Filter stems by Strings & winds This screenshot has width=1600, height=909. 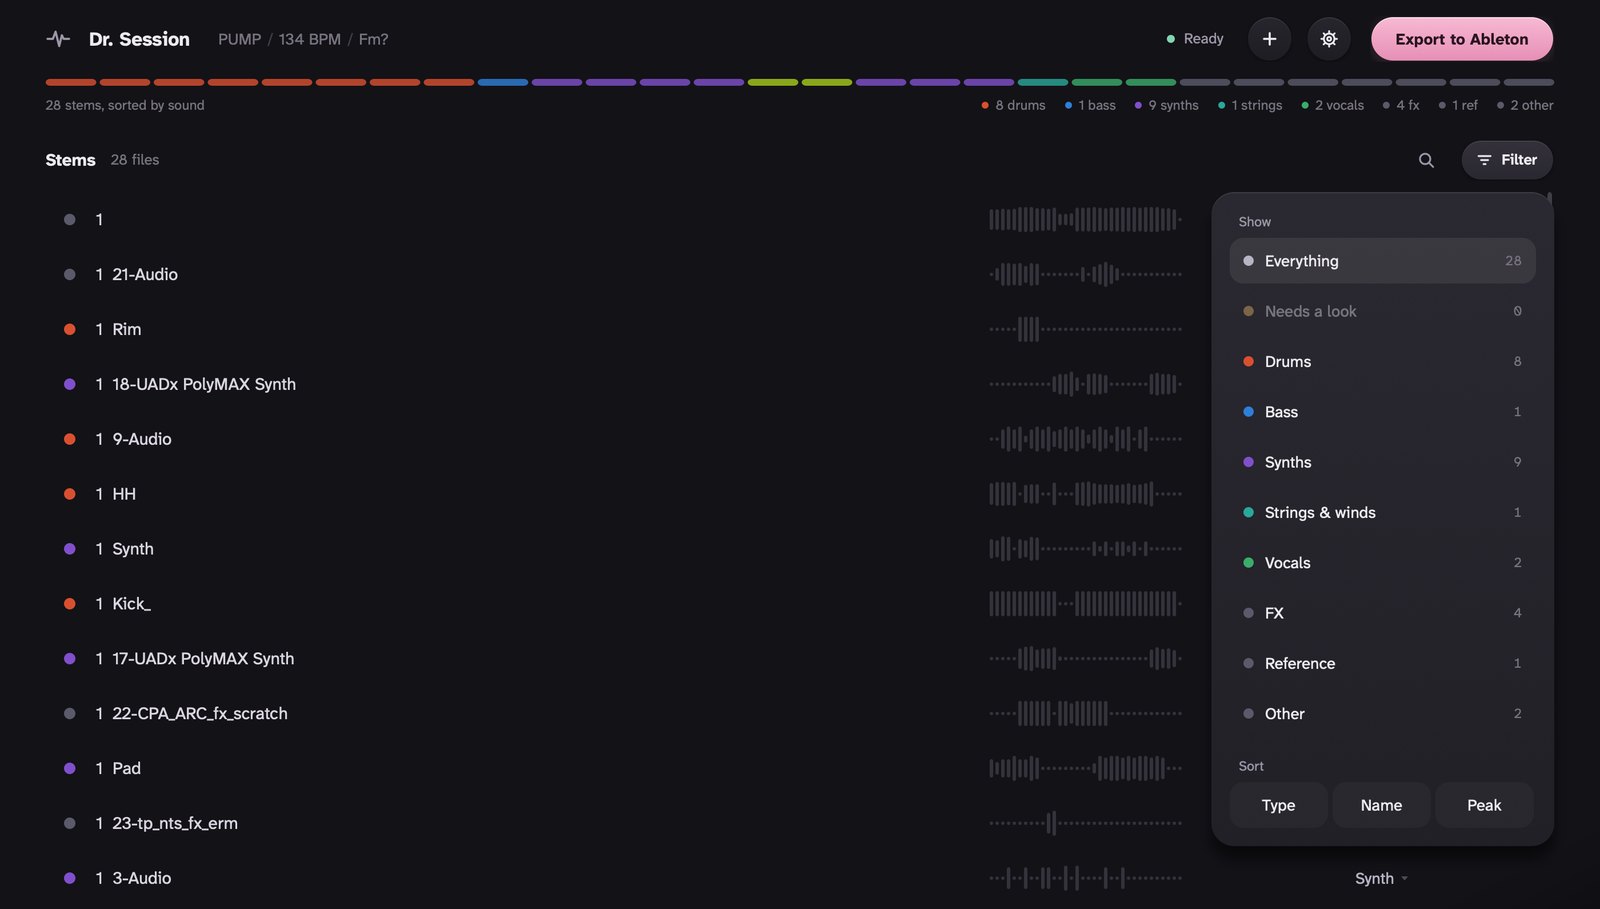tap(1382, 512)
